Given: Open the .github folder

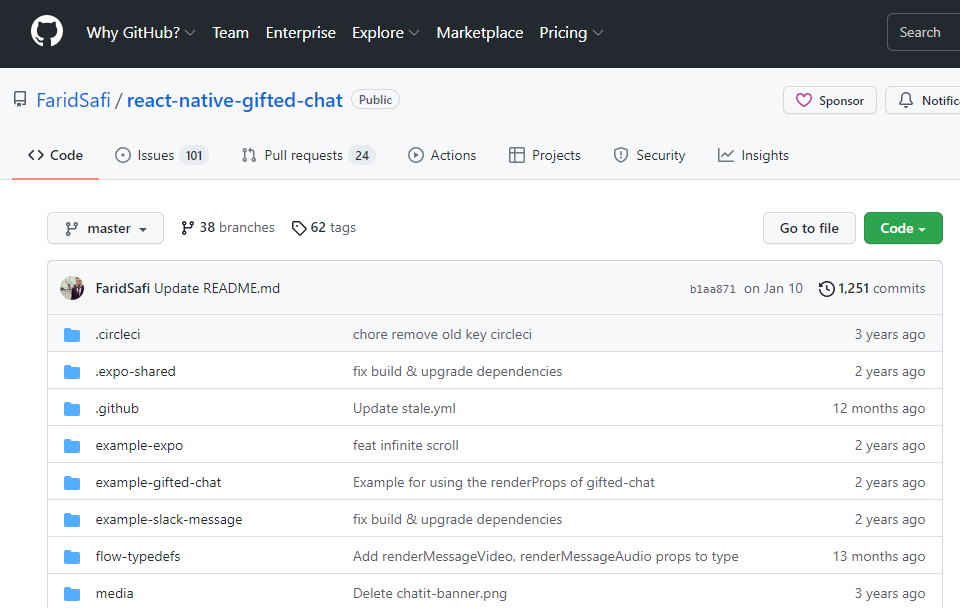Looking at the screenshot, I should 117,409.
